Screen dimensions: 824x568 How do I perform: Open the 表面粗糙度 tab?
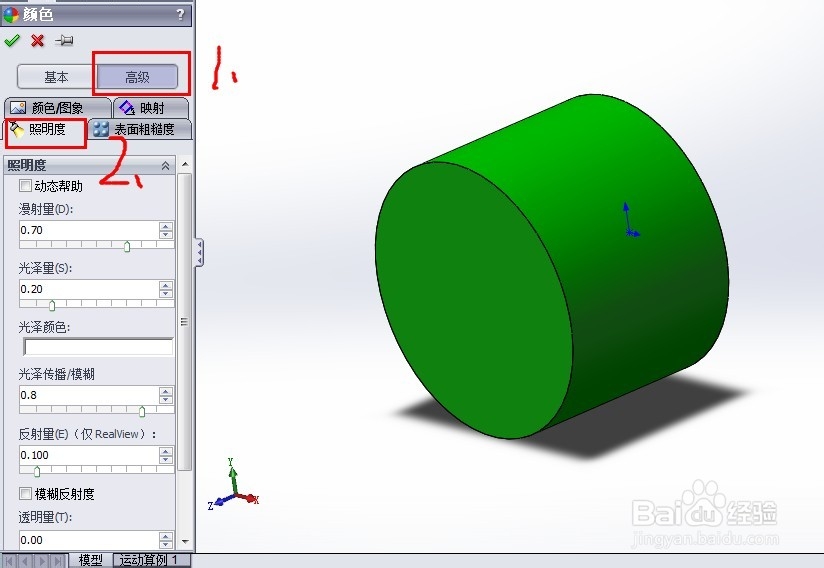click(x=140, y=129)
